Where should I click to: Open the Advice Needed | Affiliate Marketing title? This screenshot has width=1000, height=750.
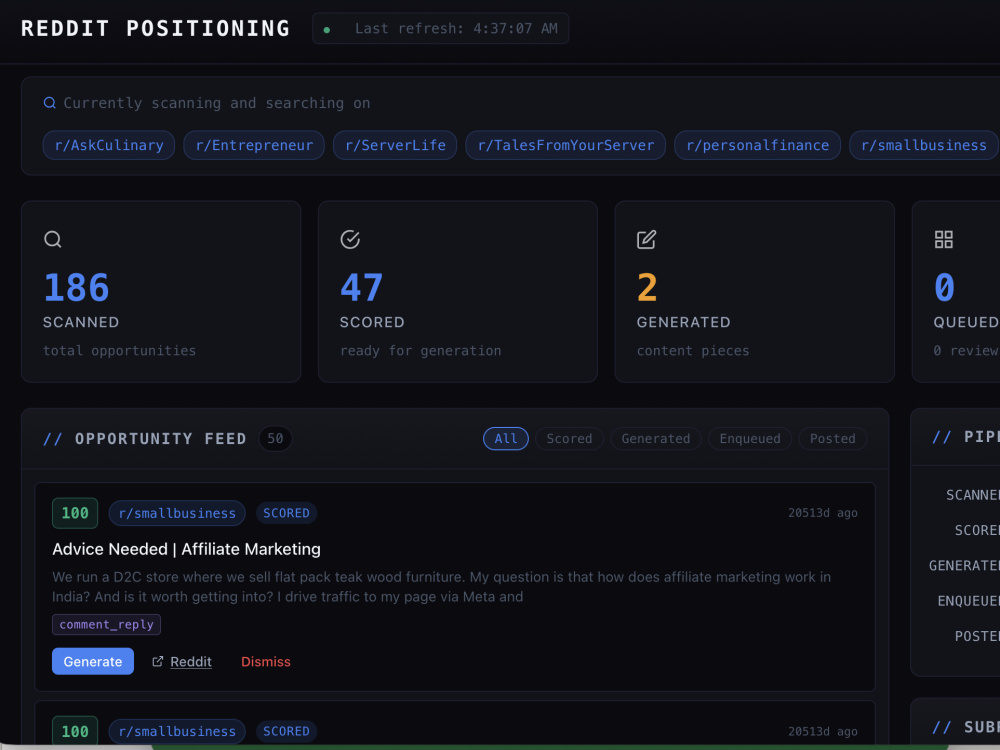pos(186,549)
